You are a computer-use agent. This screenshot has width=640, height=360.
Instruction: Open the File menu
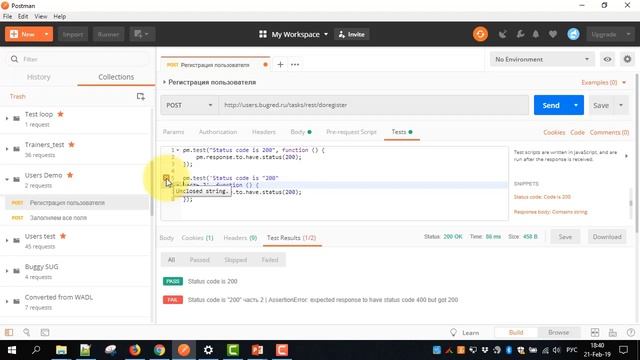[x=7, y=16]
